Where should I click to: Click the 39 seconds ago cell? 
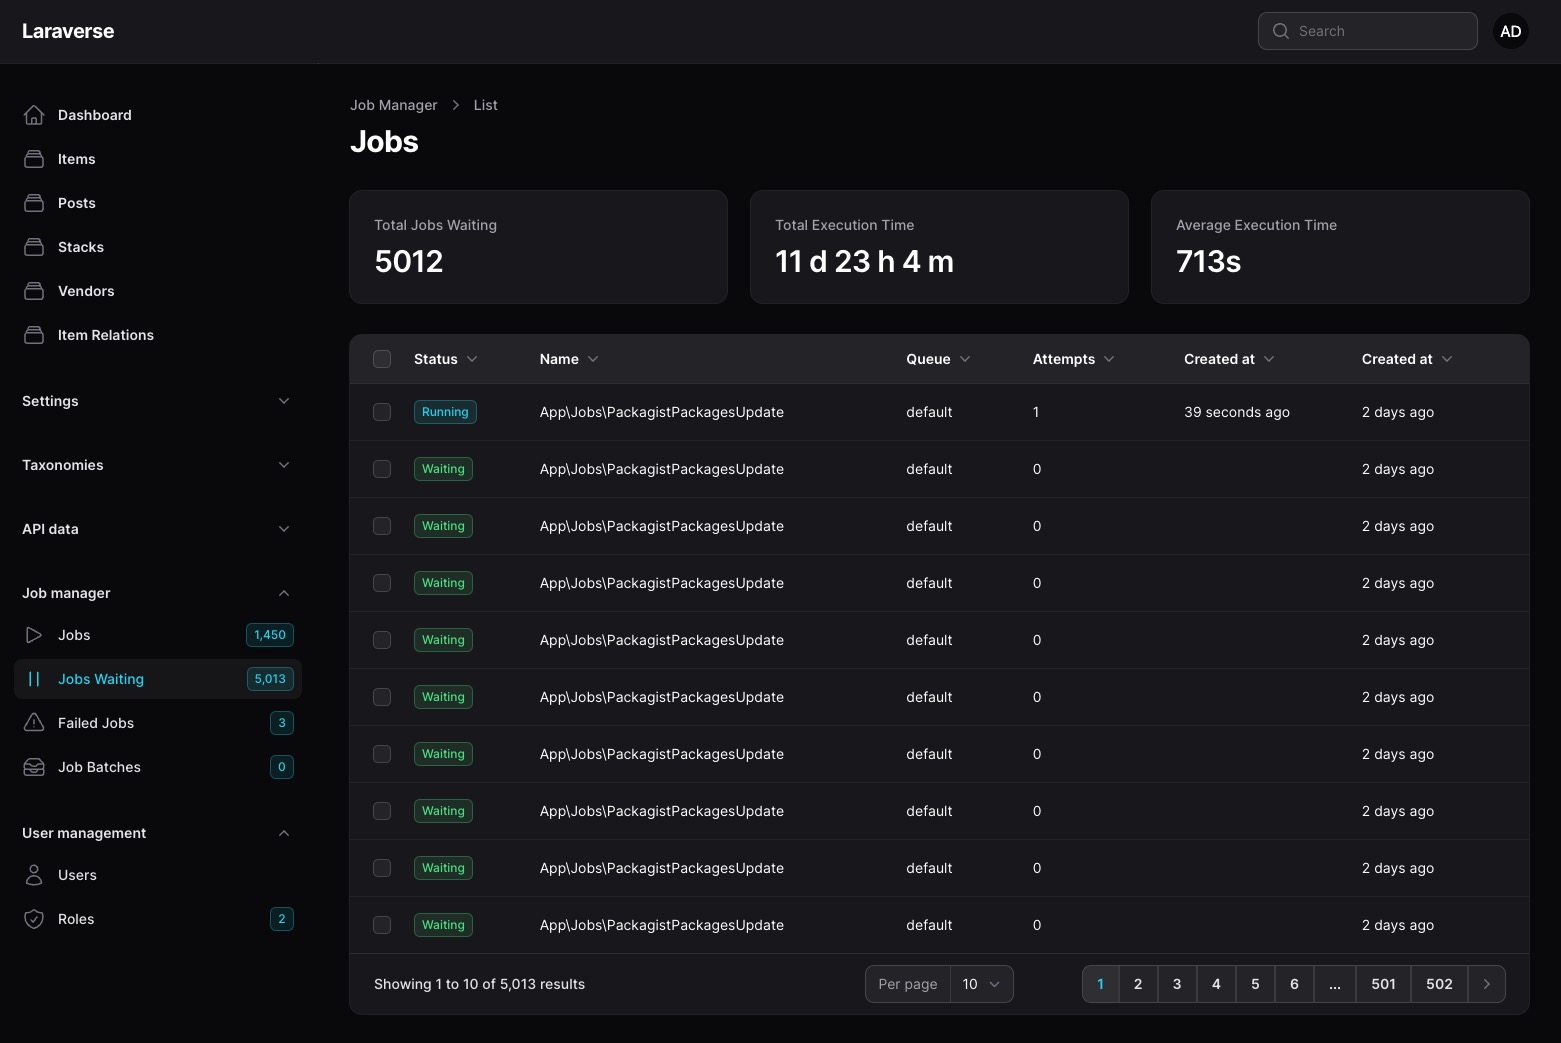[x=1237, y=412]
